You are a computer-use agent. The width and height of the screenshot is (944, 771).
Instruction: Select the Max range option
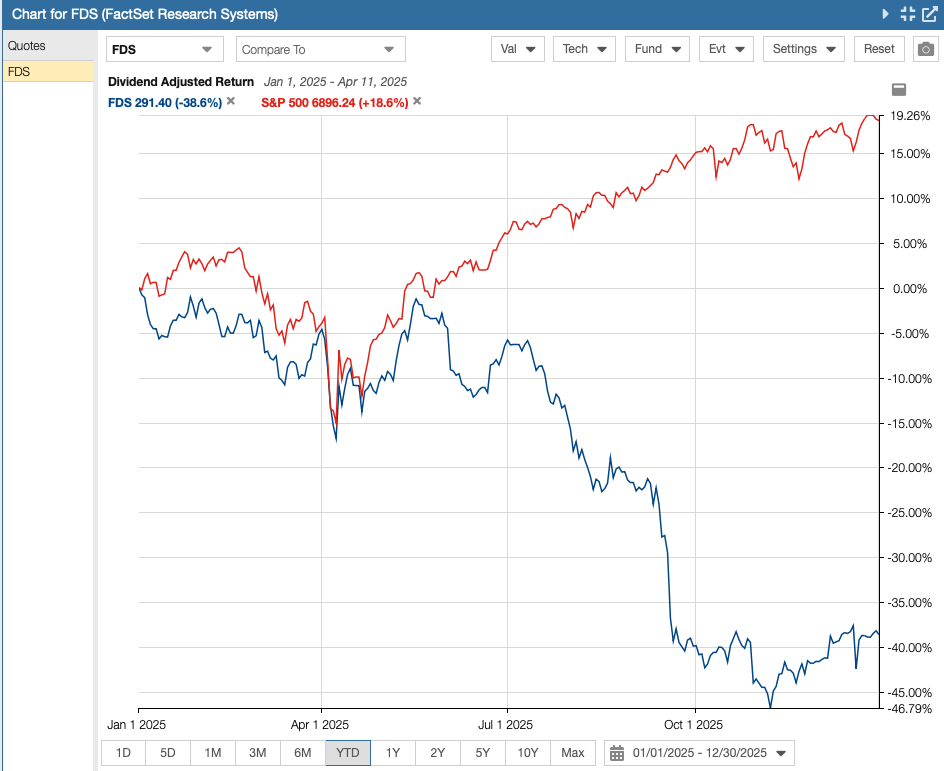(571, 753)
